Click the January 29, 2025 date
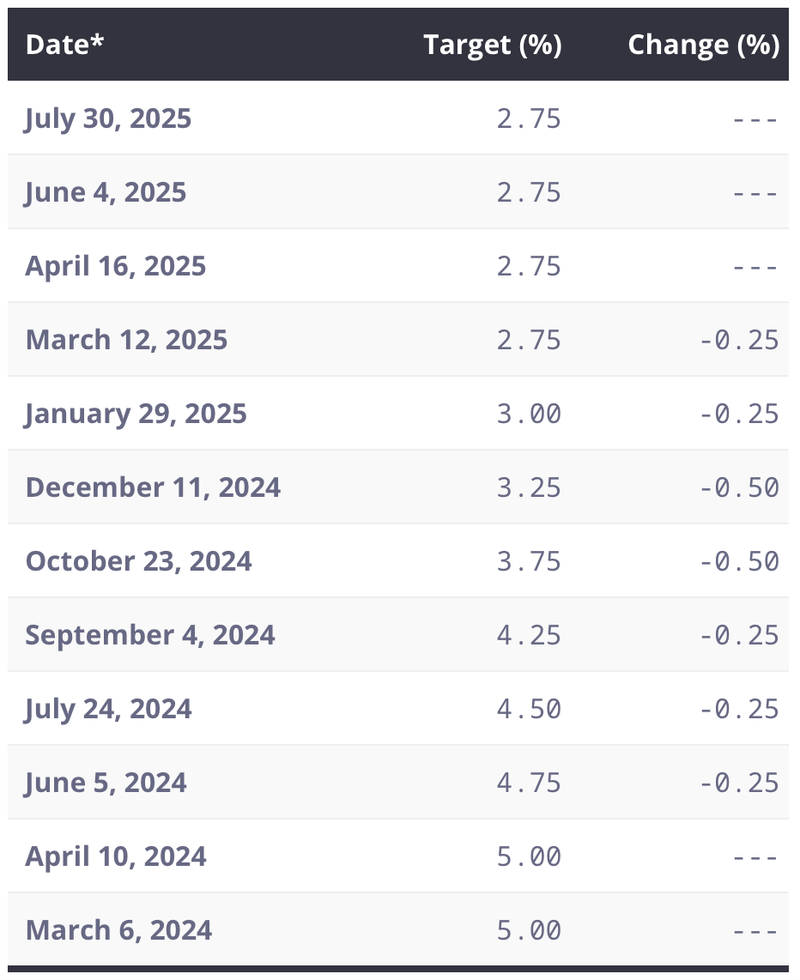800x980 pixels. [136, 414]
